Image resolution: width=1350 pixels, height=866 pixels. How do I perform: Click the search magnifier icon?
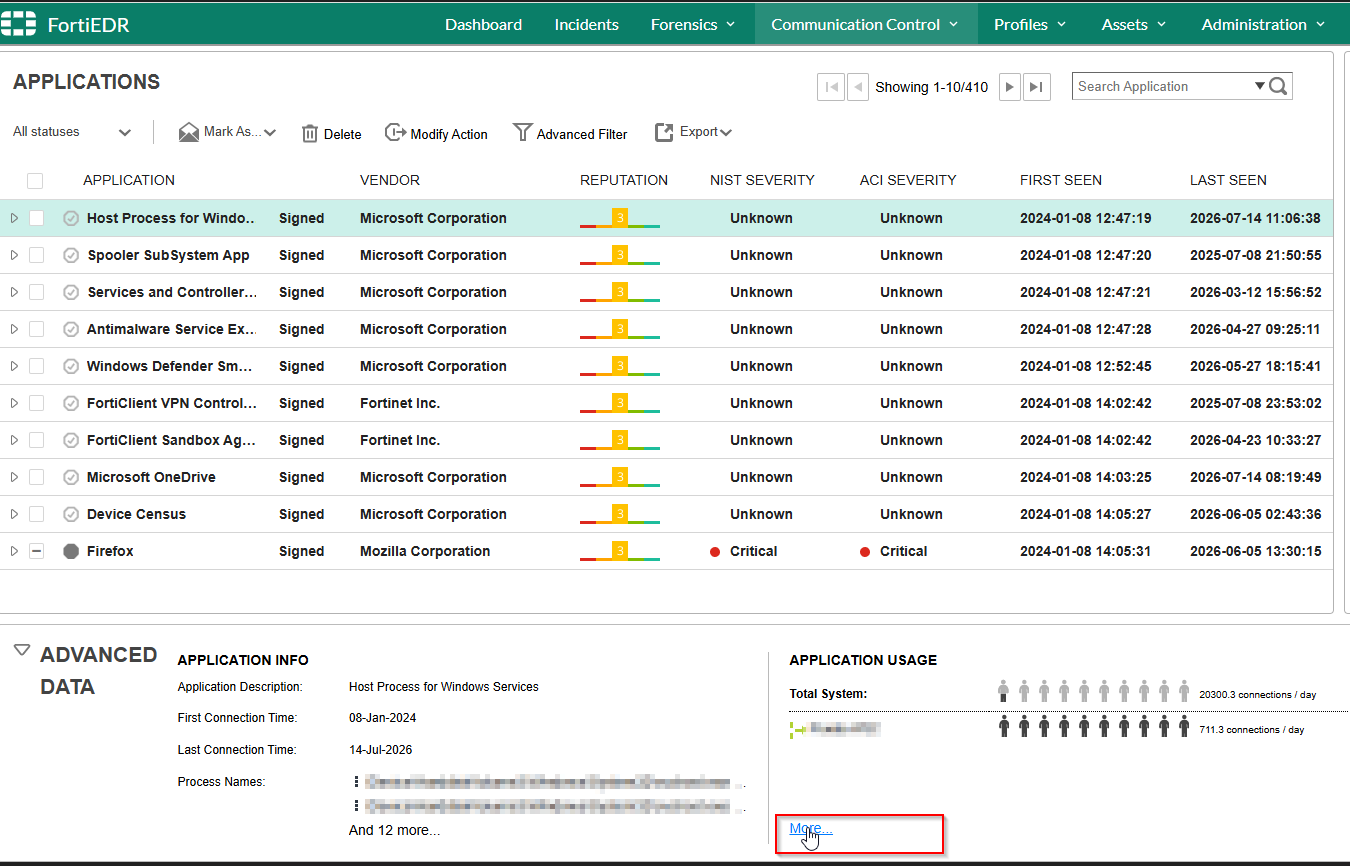coord(1278,87)
